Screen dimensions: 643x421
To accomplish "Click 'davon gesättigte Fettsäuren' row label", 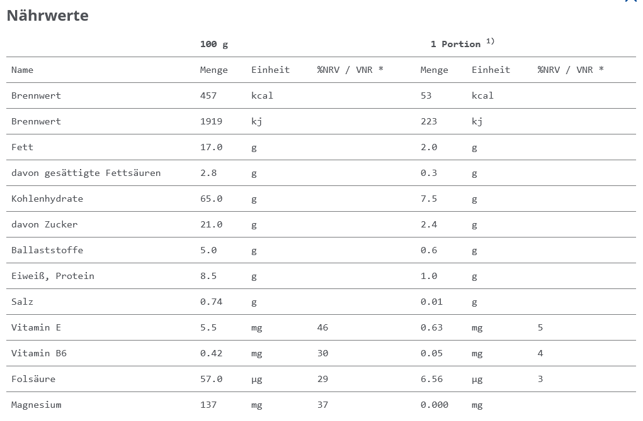I will click(x=86, y=173).
